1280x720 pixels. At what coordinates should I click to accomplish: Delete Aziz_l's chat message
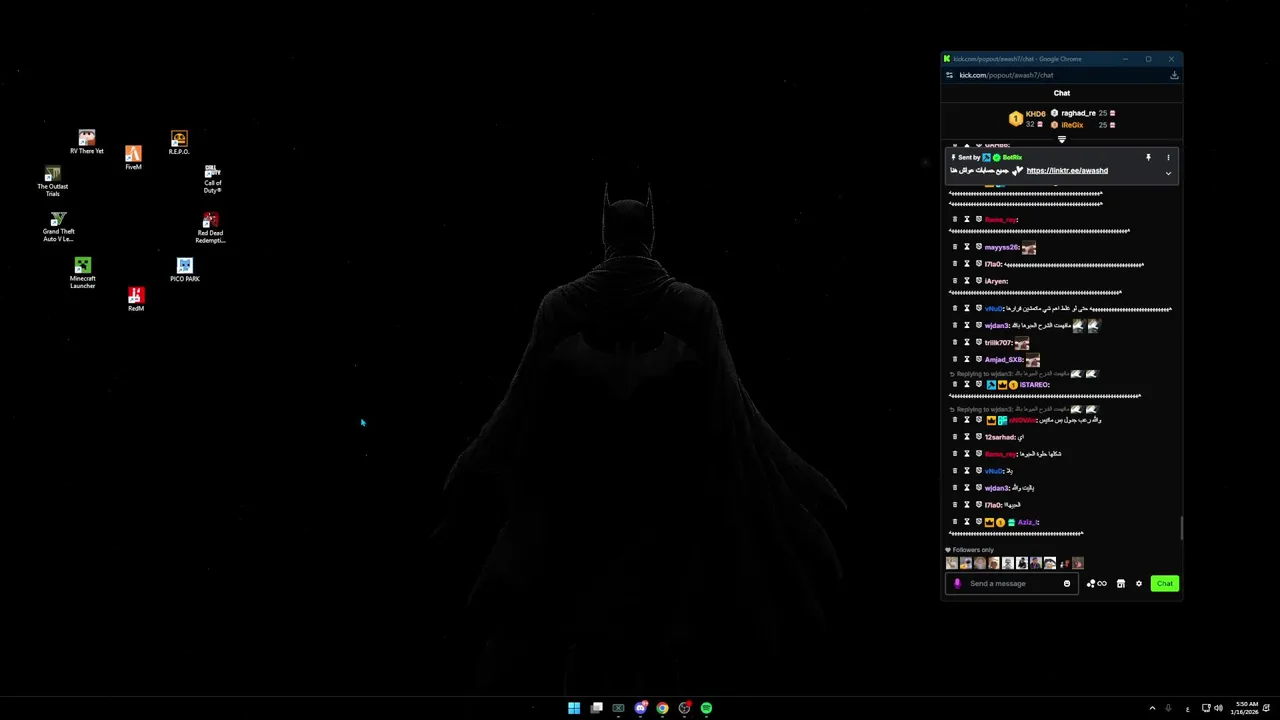pos(955,522)
